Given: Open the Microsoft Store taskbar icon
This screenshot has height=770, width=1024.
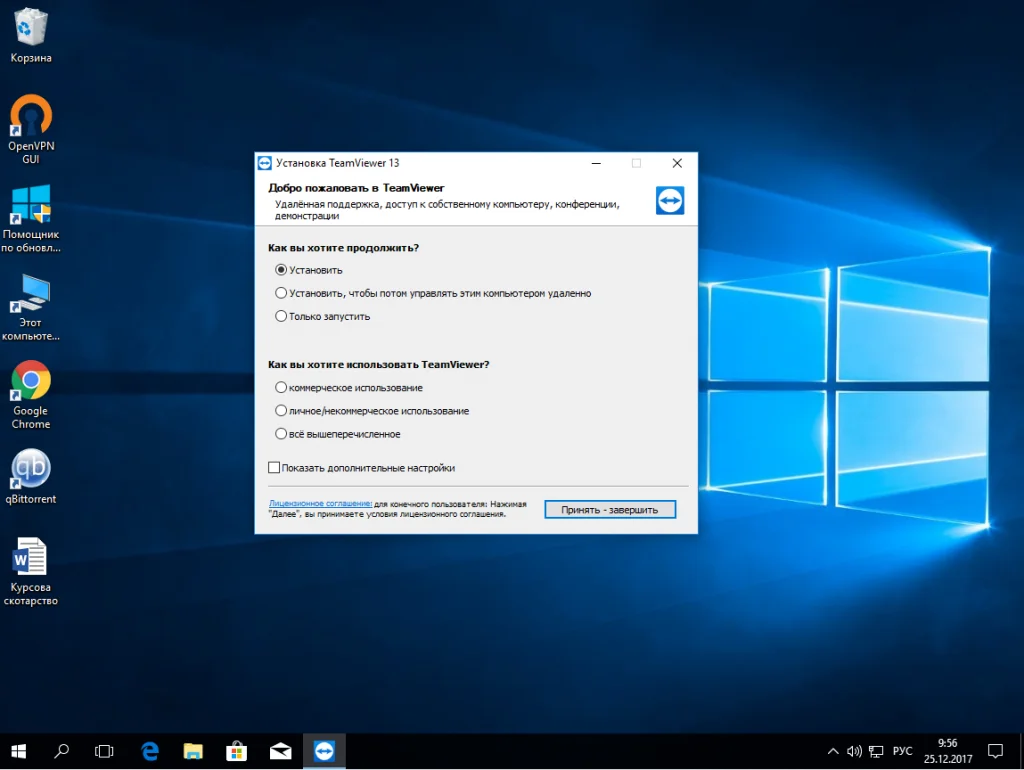Looking at the screenshot, I should (237, 750).
